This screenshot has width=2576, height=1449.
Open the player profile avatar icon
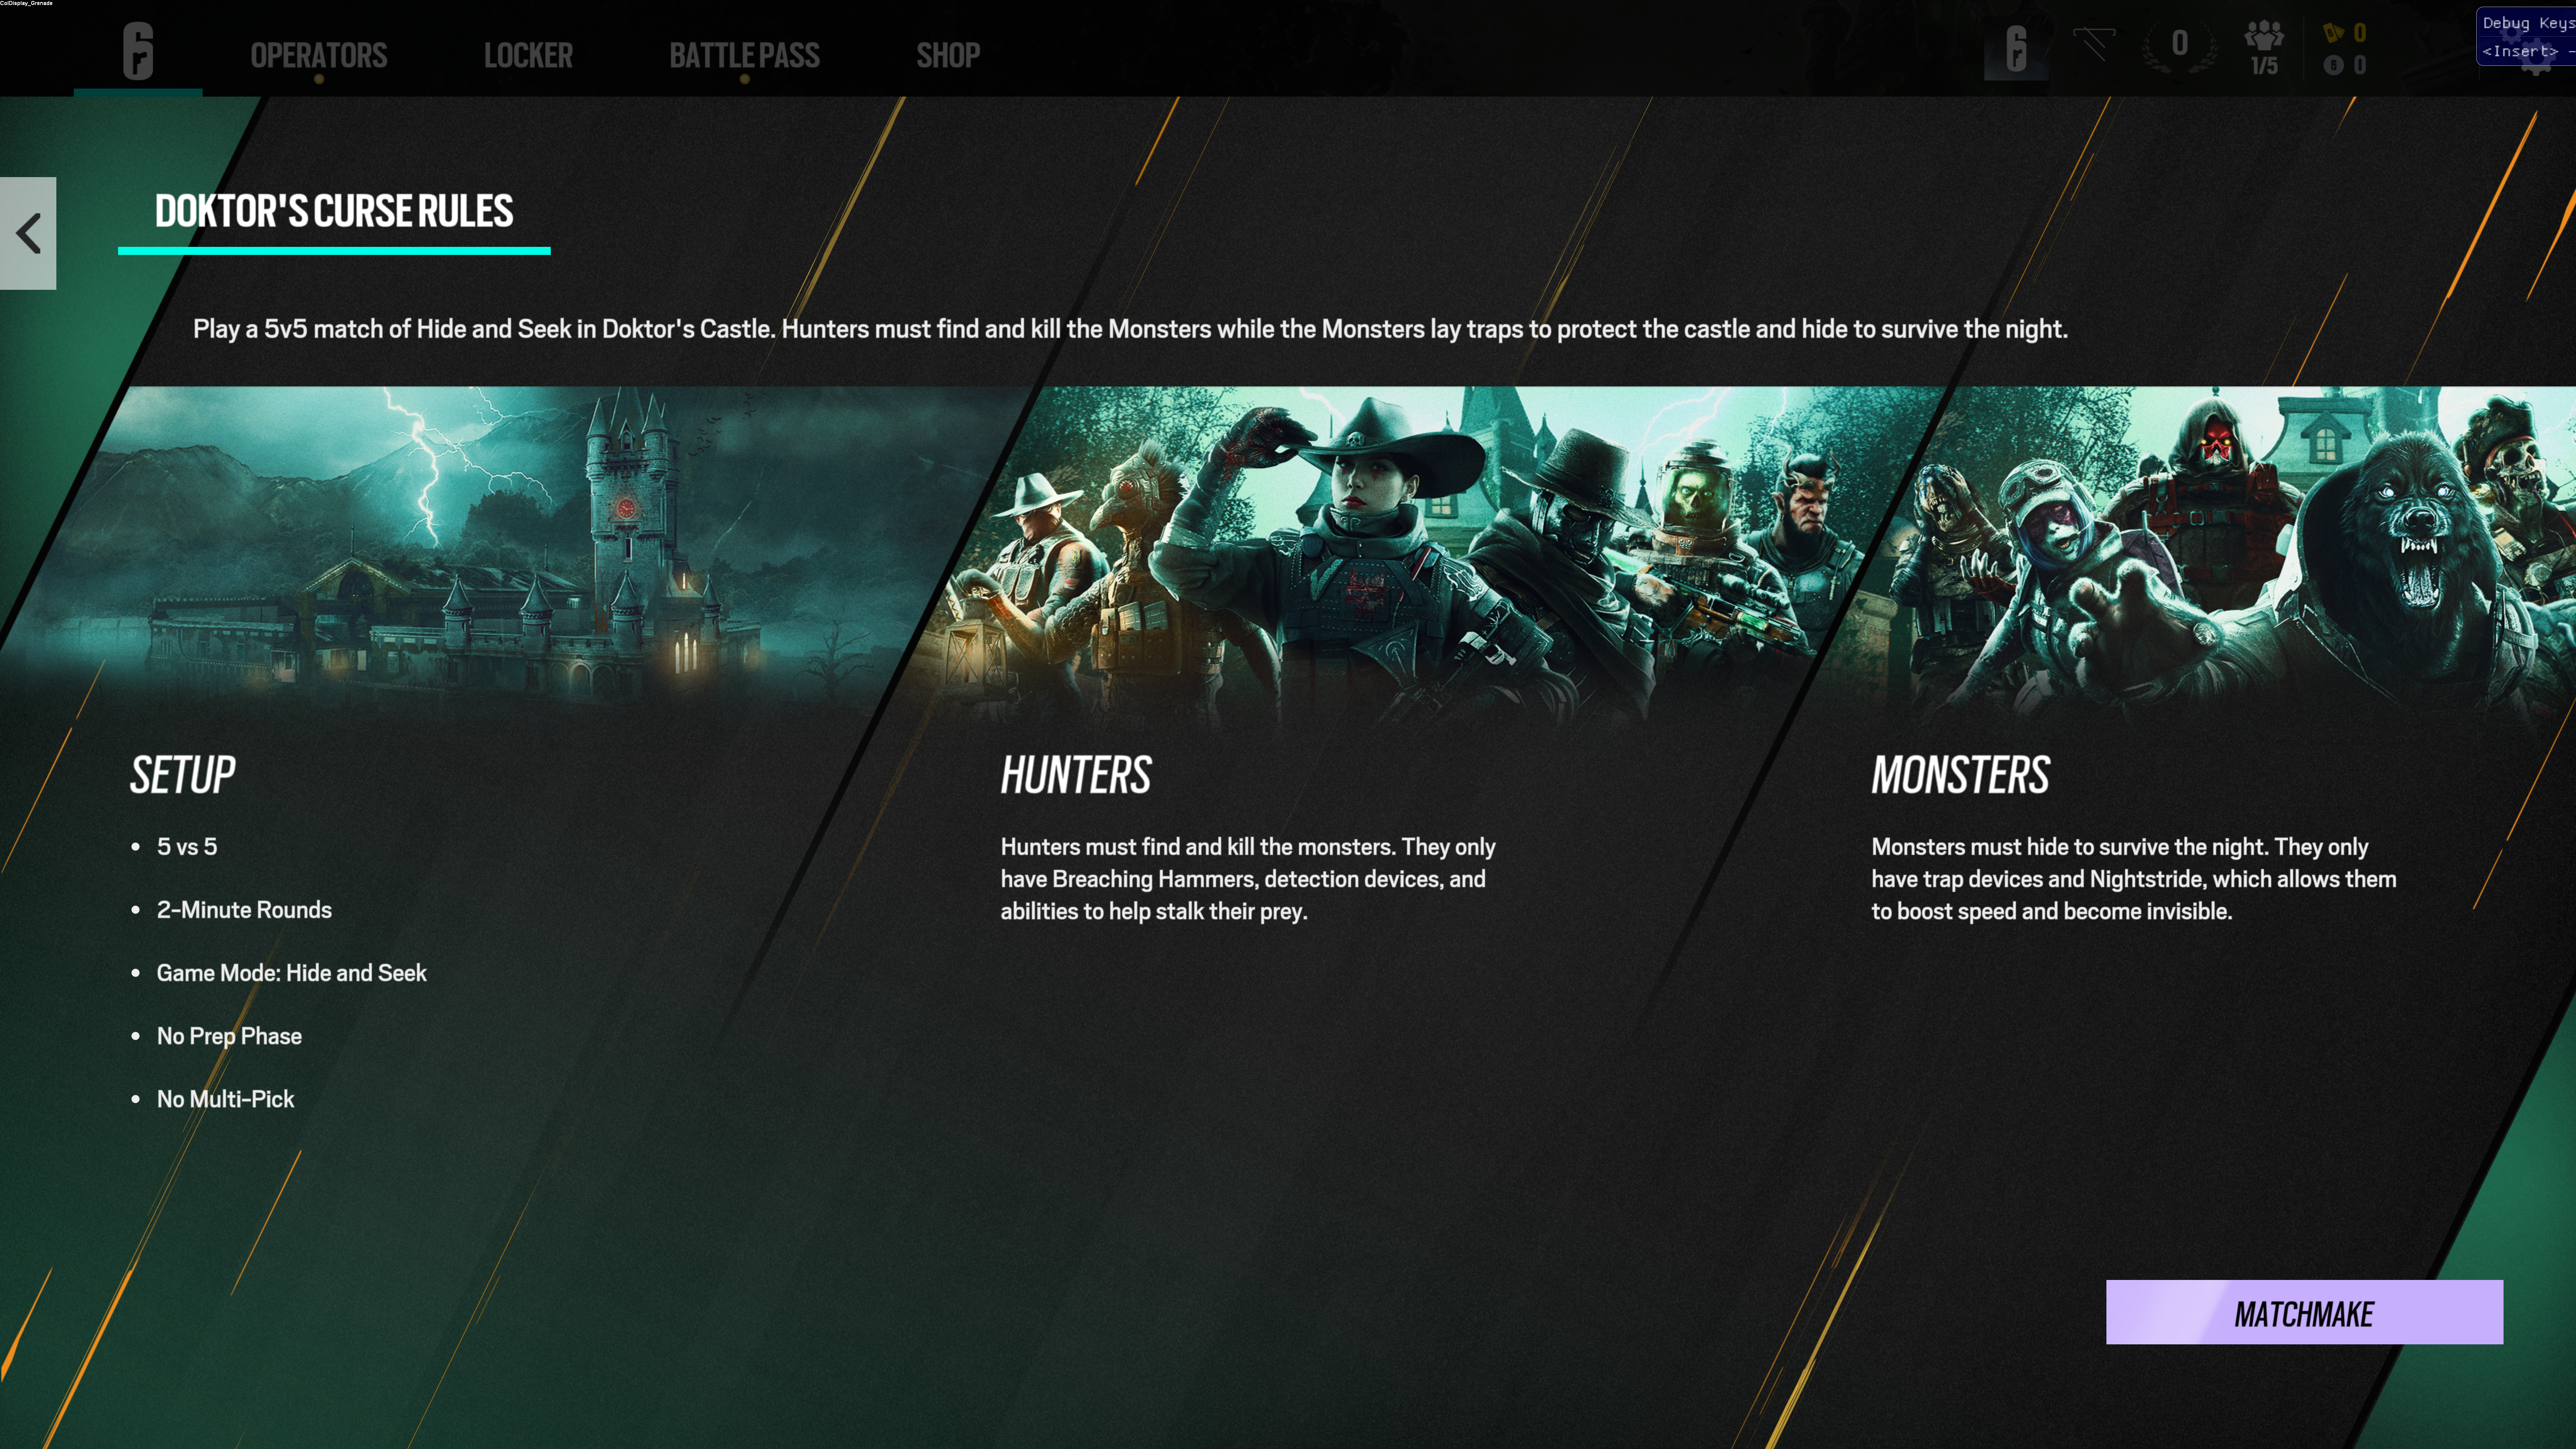click(2016, 48)
